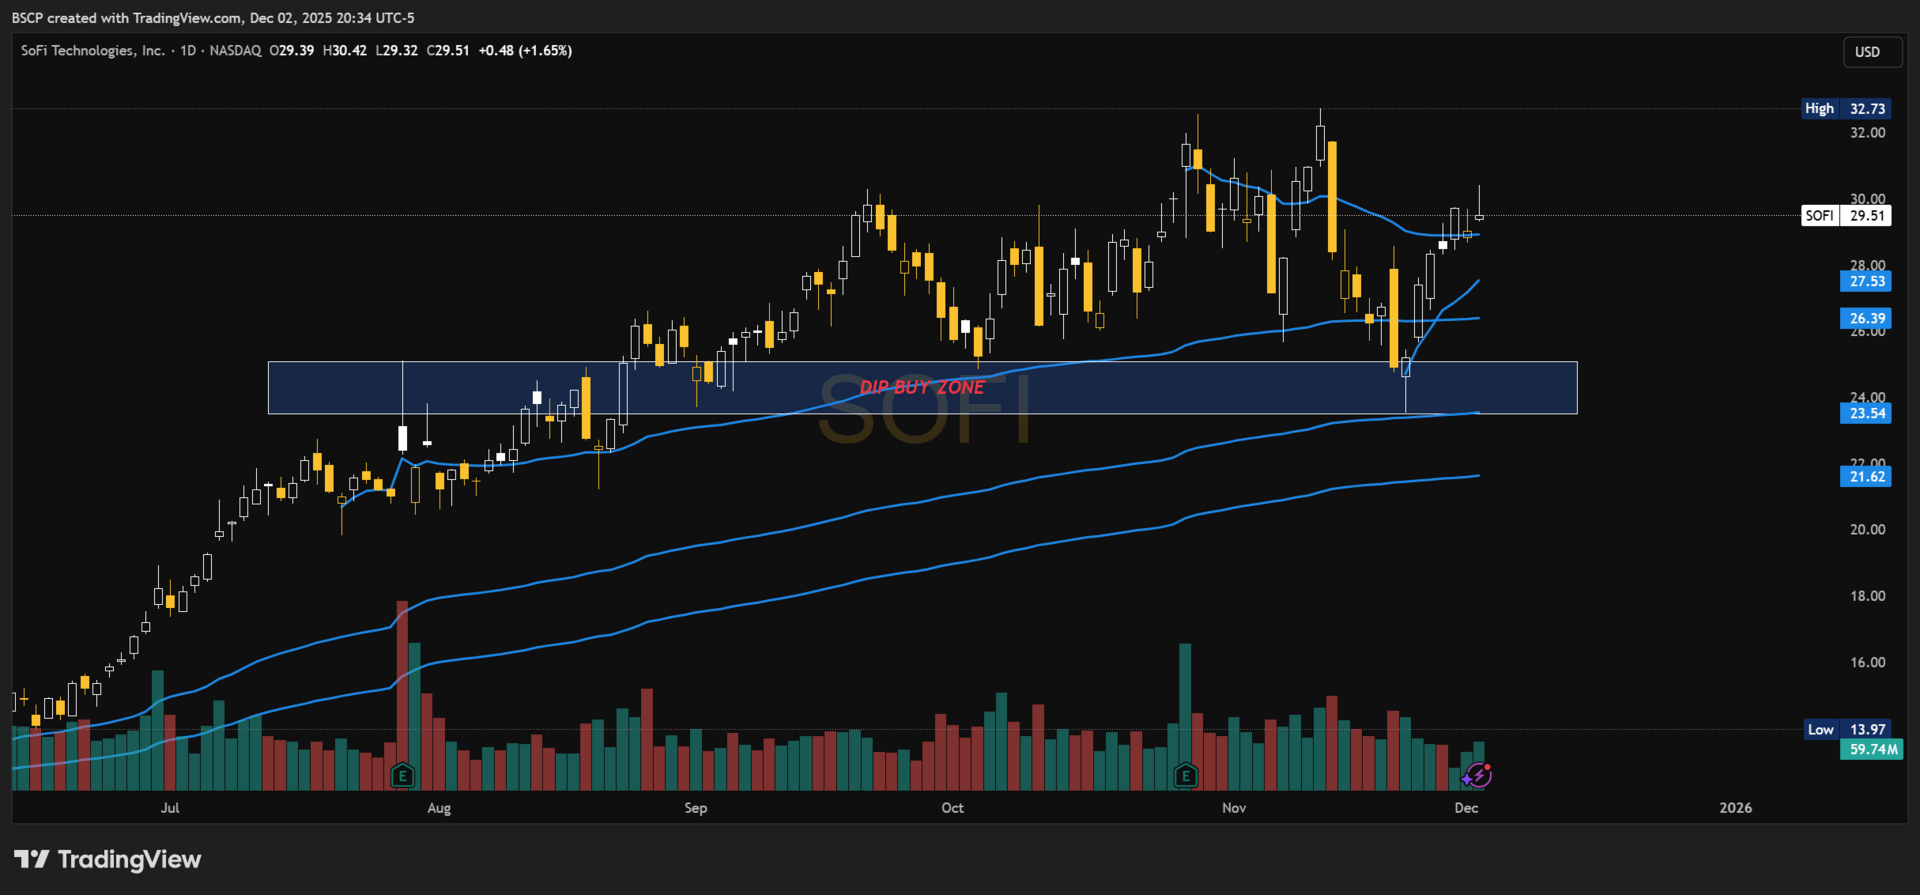
Task: Click the earnings E marker near Nov
Action: pyautogui.click(x=1185, y=775)
